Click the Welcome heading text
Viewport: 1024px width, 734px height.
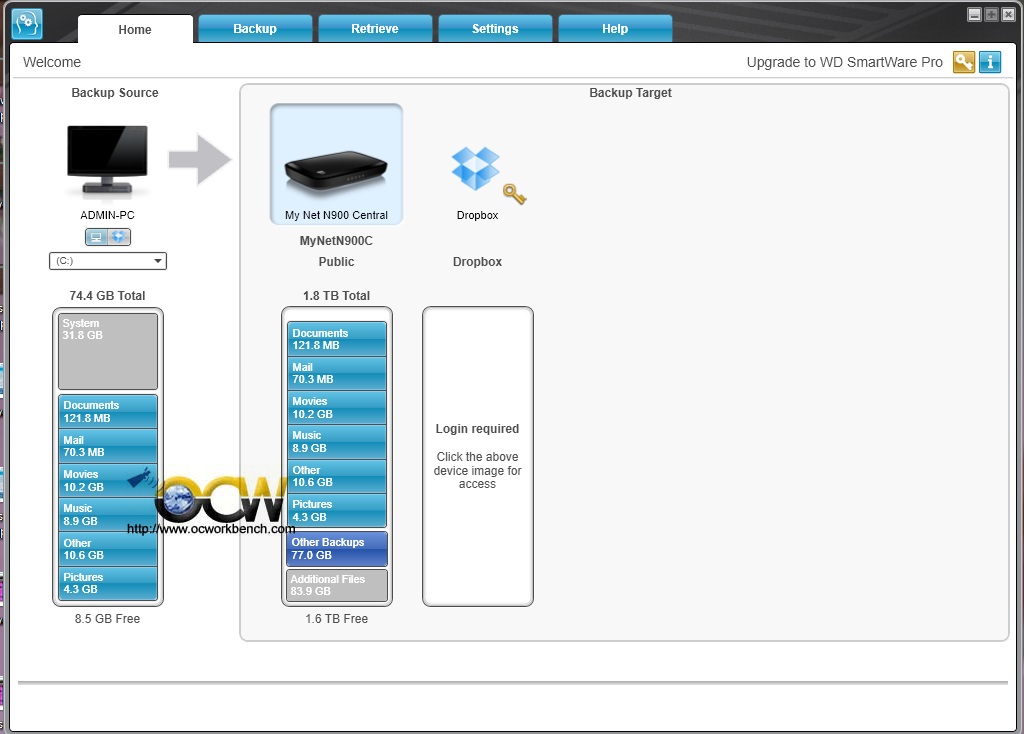point(52,62)
